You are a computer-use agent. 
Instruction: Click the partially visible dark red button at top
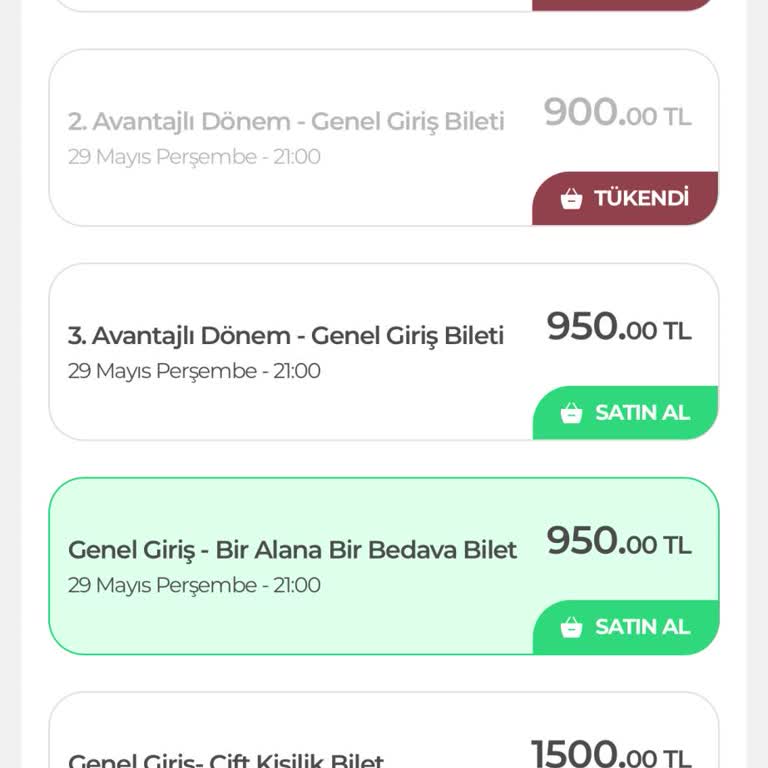coord(624,4)
